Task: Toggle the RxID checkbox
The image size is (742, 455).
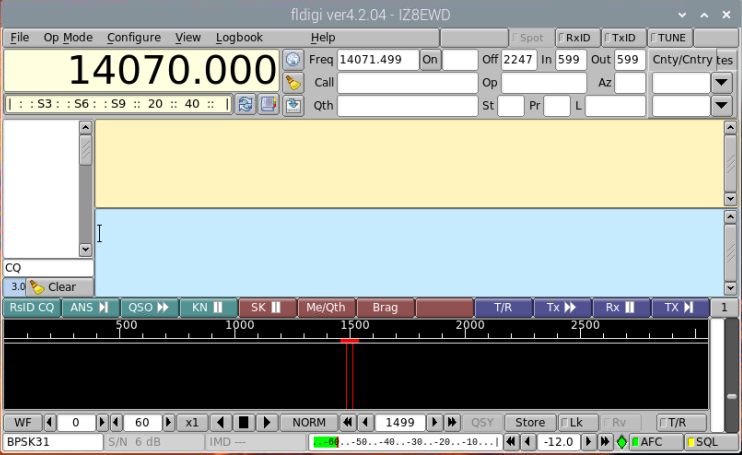Action: click(577, 38)
